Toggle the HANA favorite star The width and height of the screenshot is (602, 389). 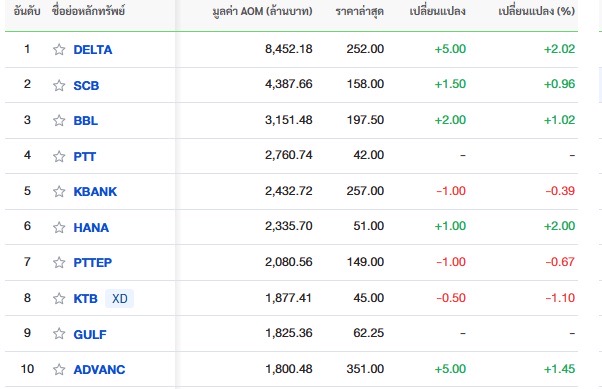59,227
